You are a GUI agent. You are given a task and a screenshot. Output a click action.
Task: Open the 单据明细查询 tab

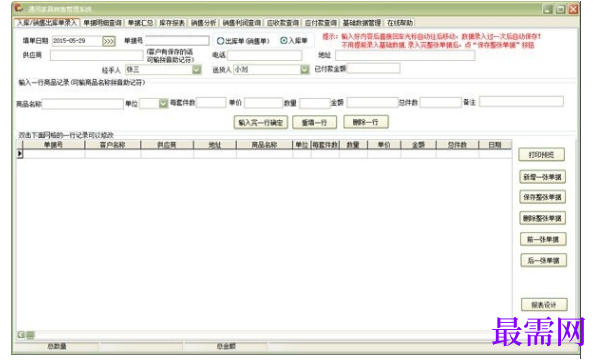tap(102, 23)
